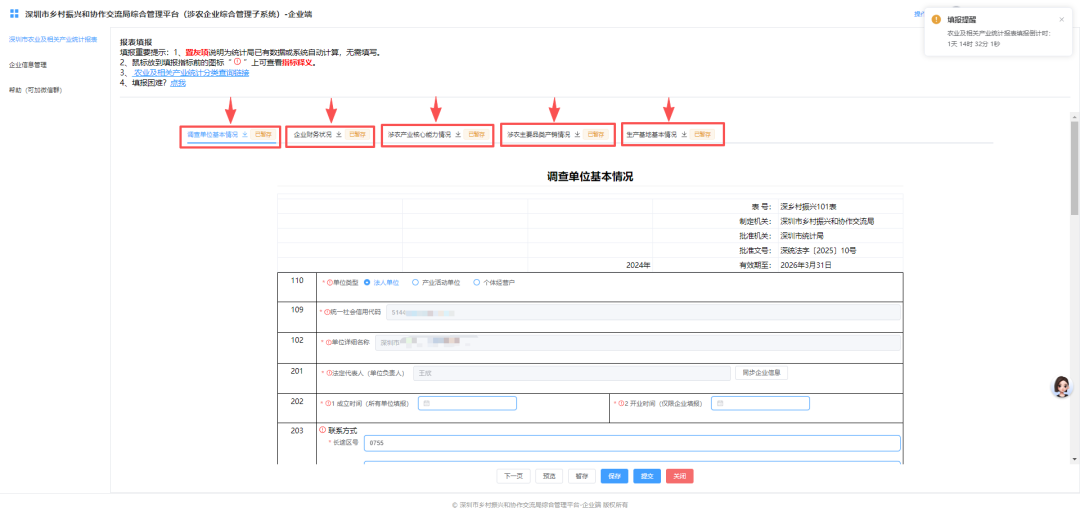Click download icon on 涉农产业核心能力情况 tab
The width and height of the screenshot is (1080, 520).
458,134
